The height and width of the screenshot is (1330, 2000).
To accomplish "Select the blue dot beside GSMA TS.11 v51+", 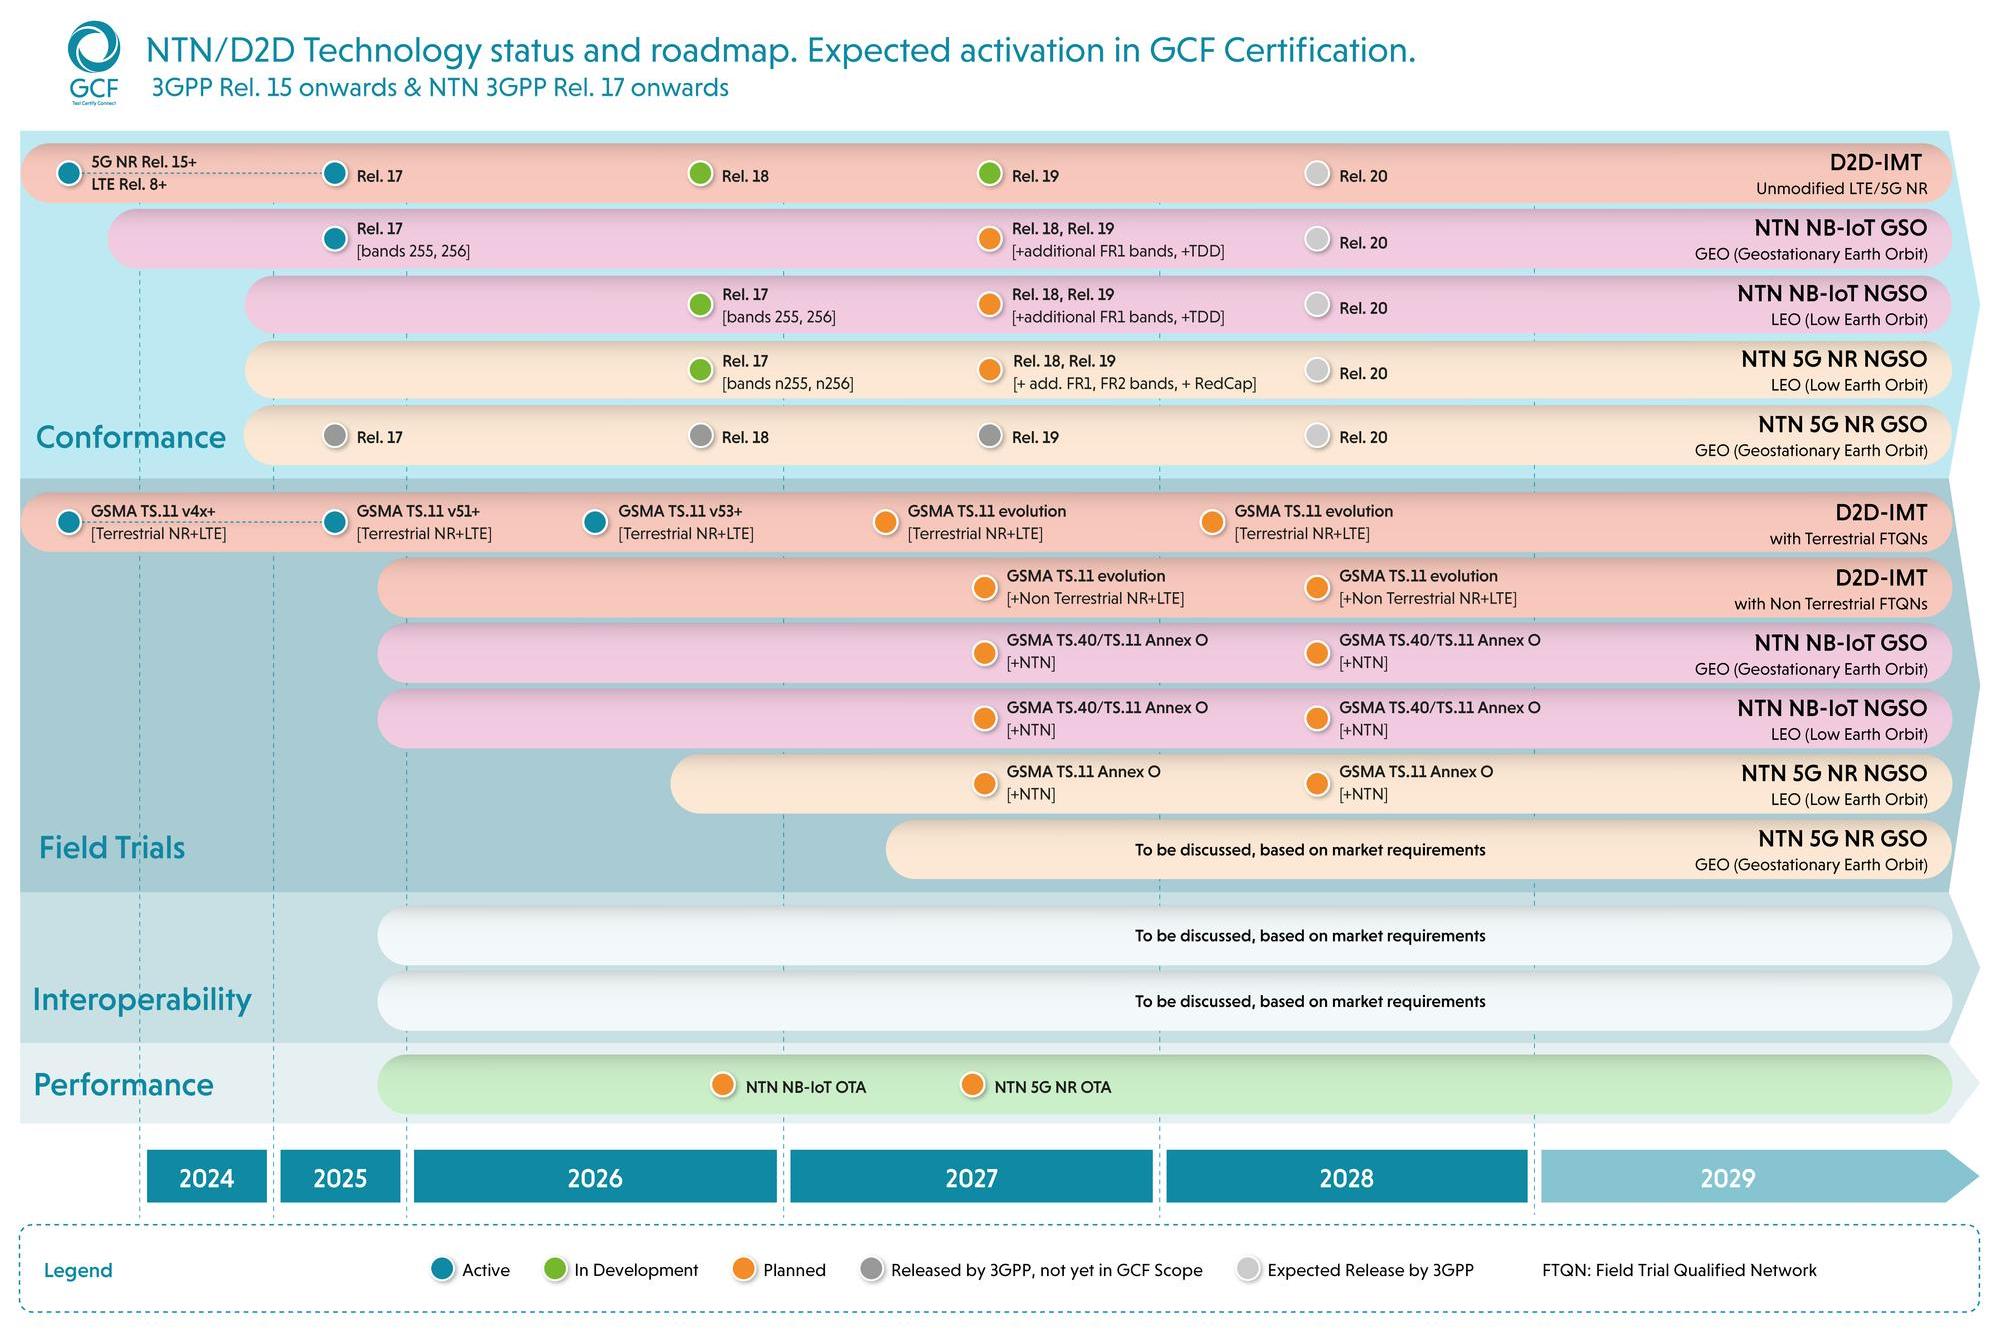I will (x=335, y=522).
